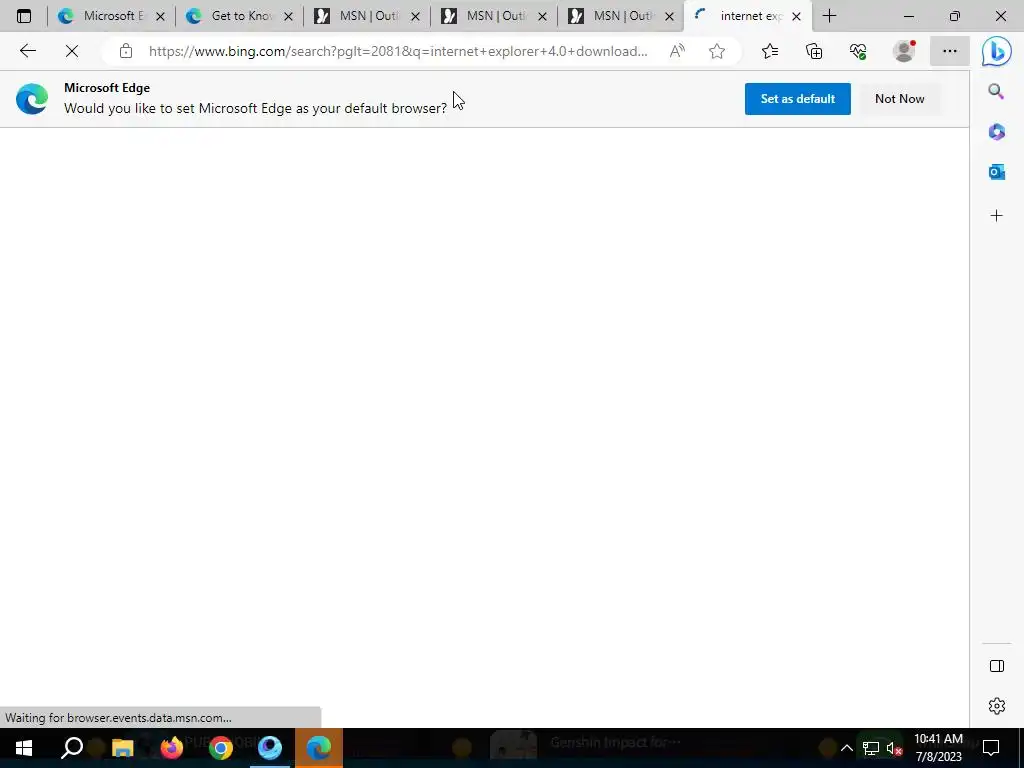Open sidebar settings gear

[x=997, y=706]
